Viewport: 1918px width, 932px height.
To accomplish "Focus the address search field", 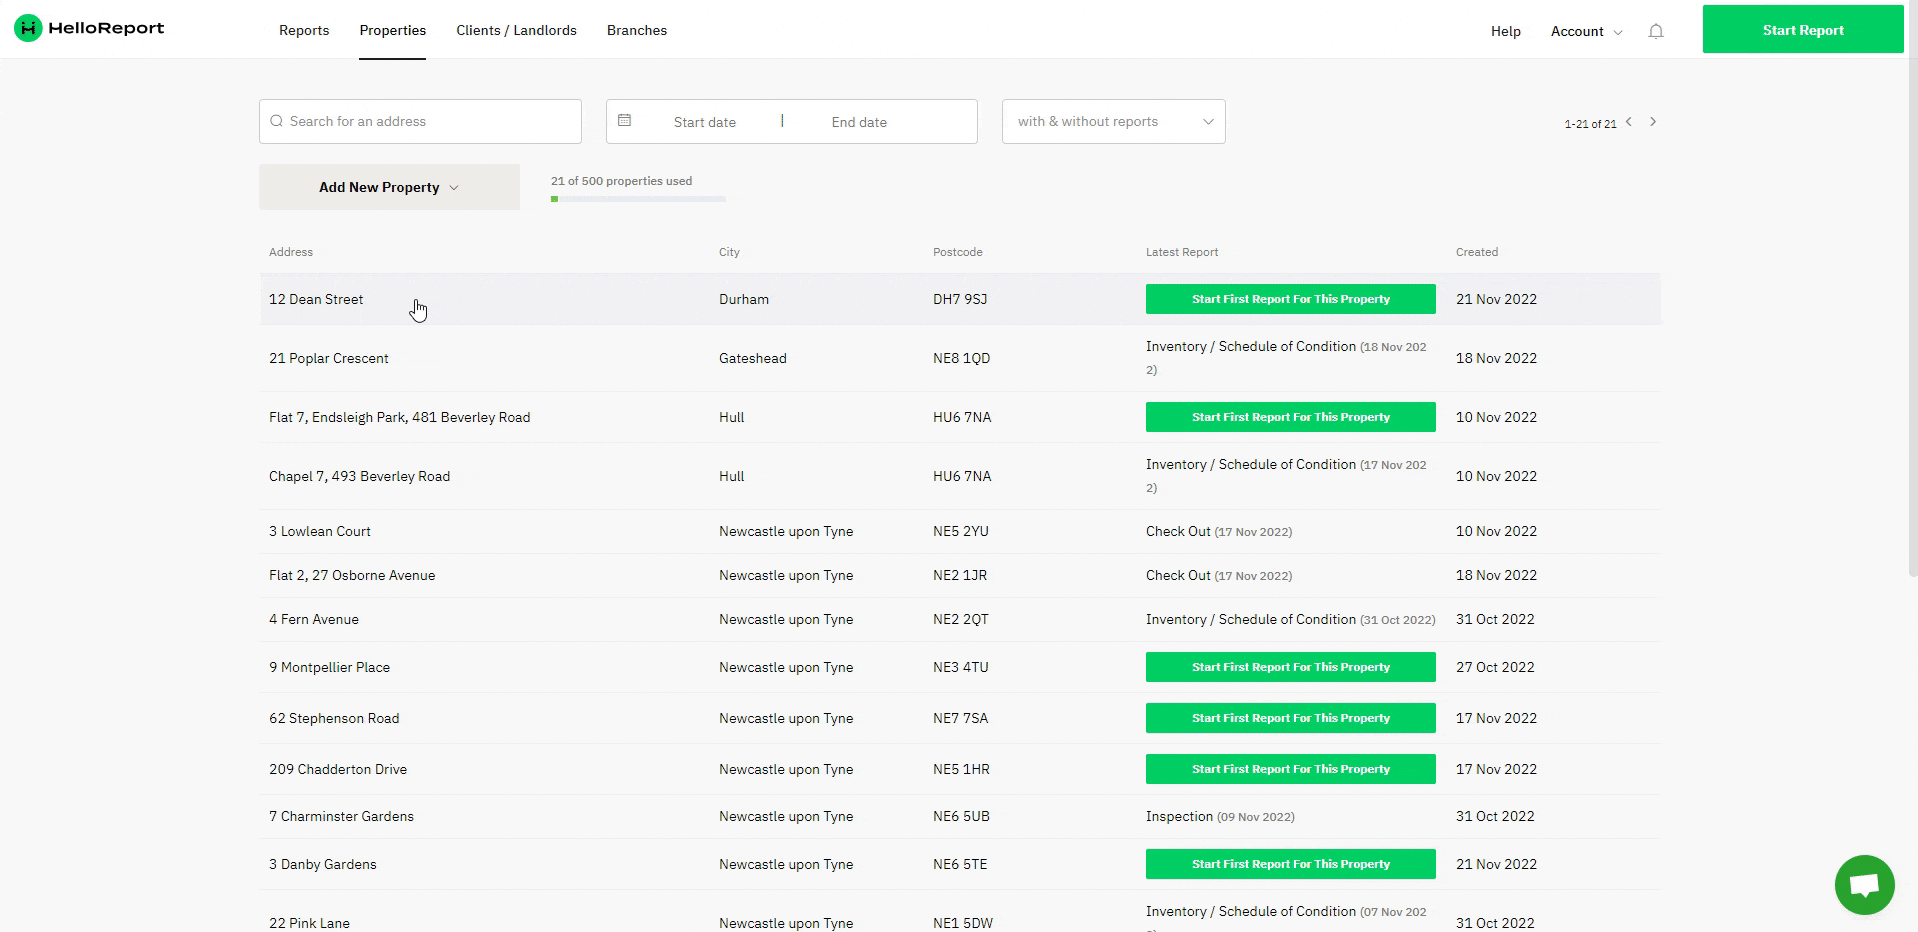I will point(430,121).
